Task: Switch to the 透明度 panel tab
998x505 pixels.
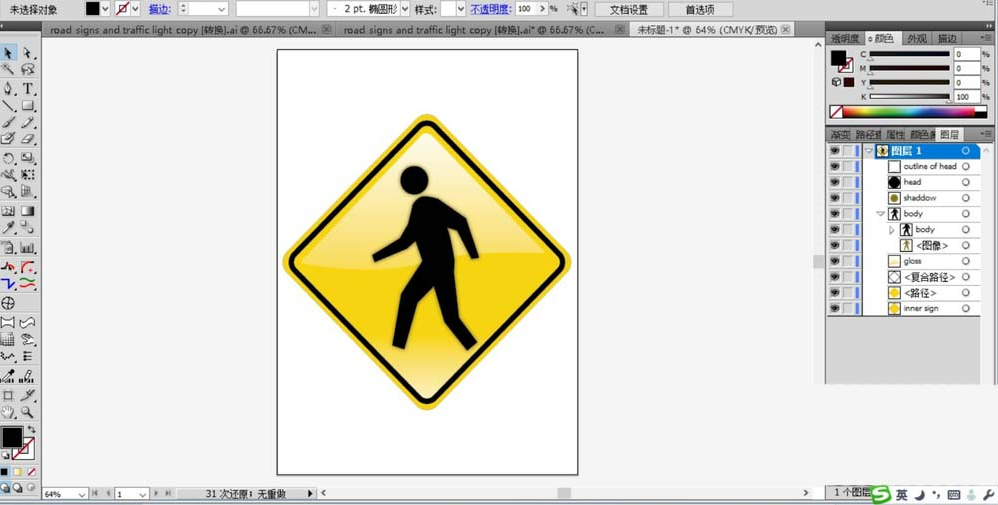Action: tap(845, 39)
